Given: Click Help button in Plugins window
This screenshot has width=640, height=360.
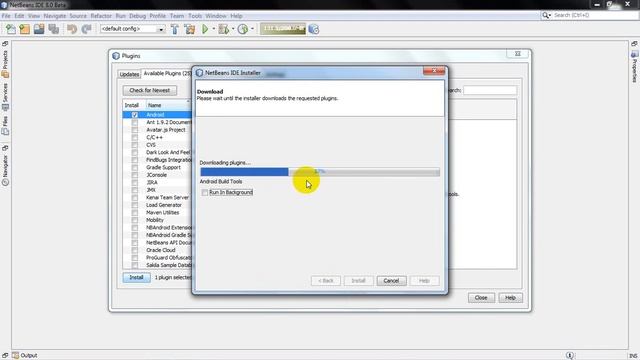Looking at the screenshot, I should coord(510,298).
